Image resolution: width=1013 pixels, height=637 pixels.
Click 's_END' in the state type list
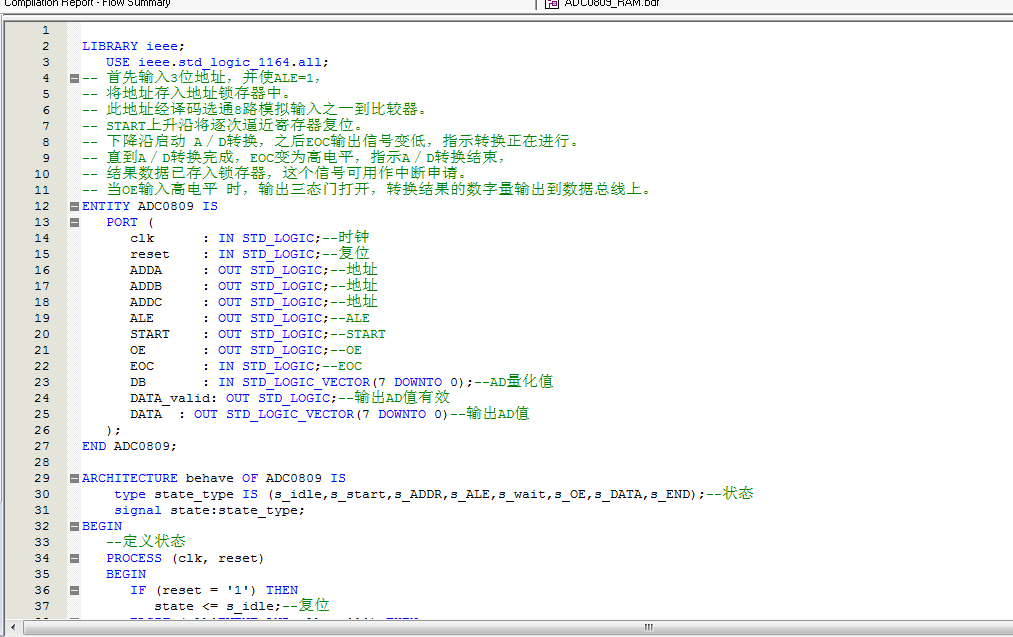pyautogui.click(x=670, y=494)
